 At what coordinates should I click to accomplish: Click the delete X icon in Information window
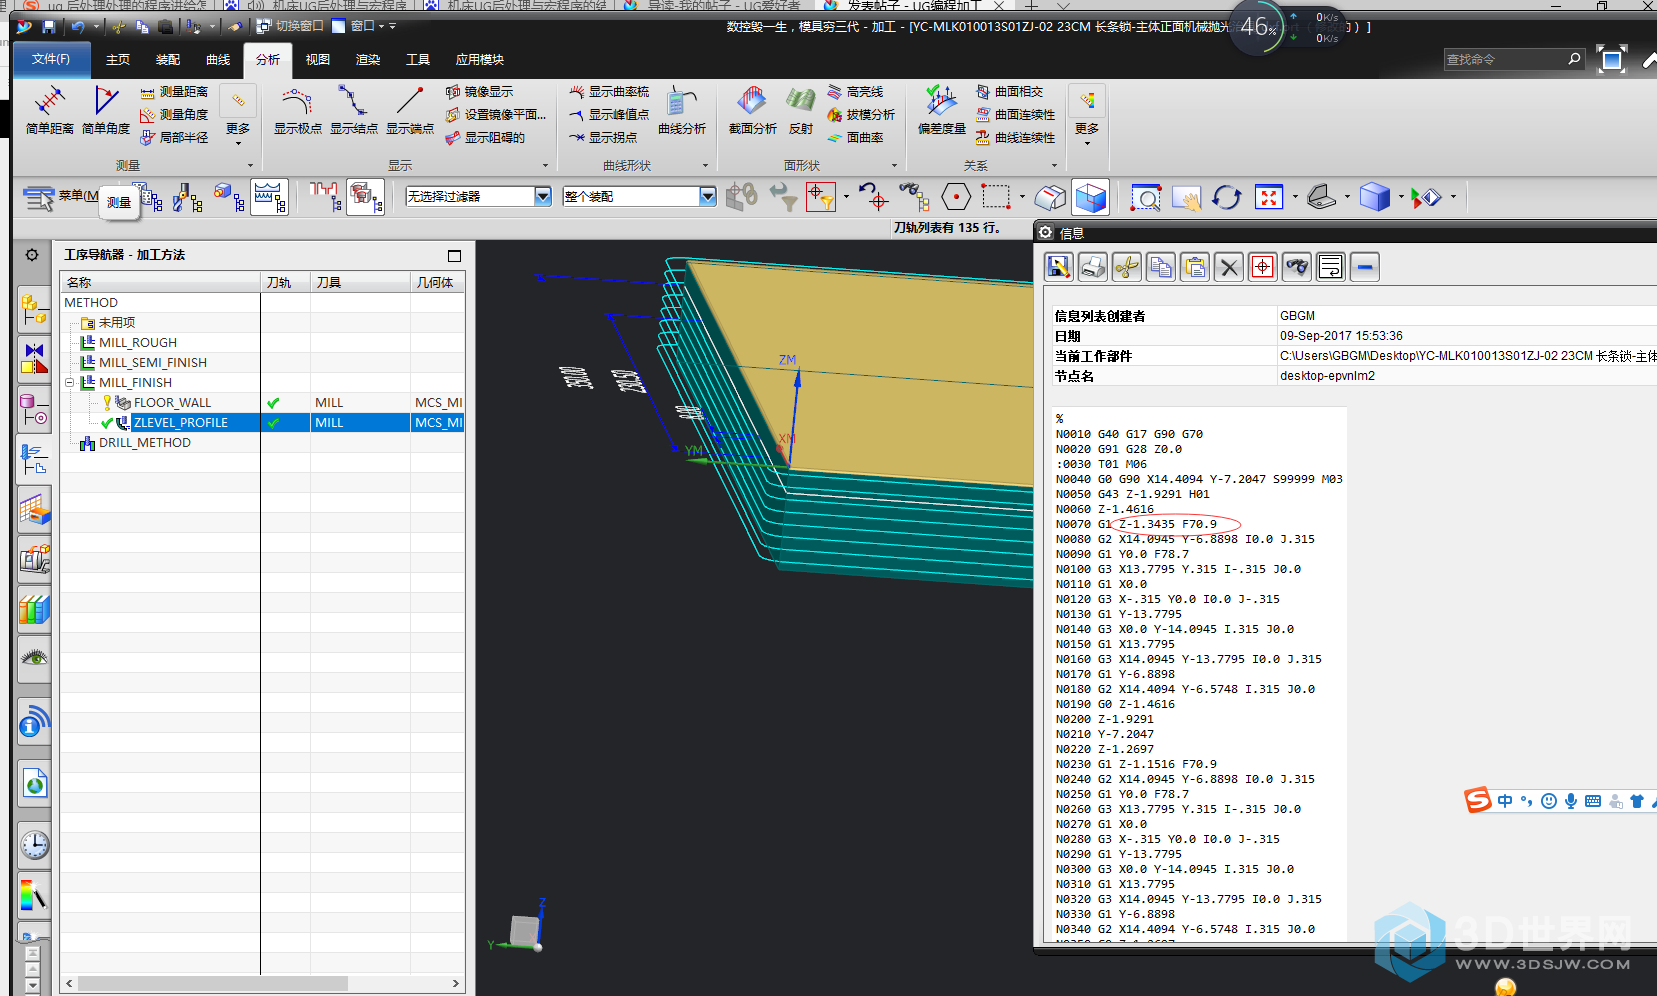click(x=1229, y=267)
